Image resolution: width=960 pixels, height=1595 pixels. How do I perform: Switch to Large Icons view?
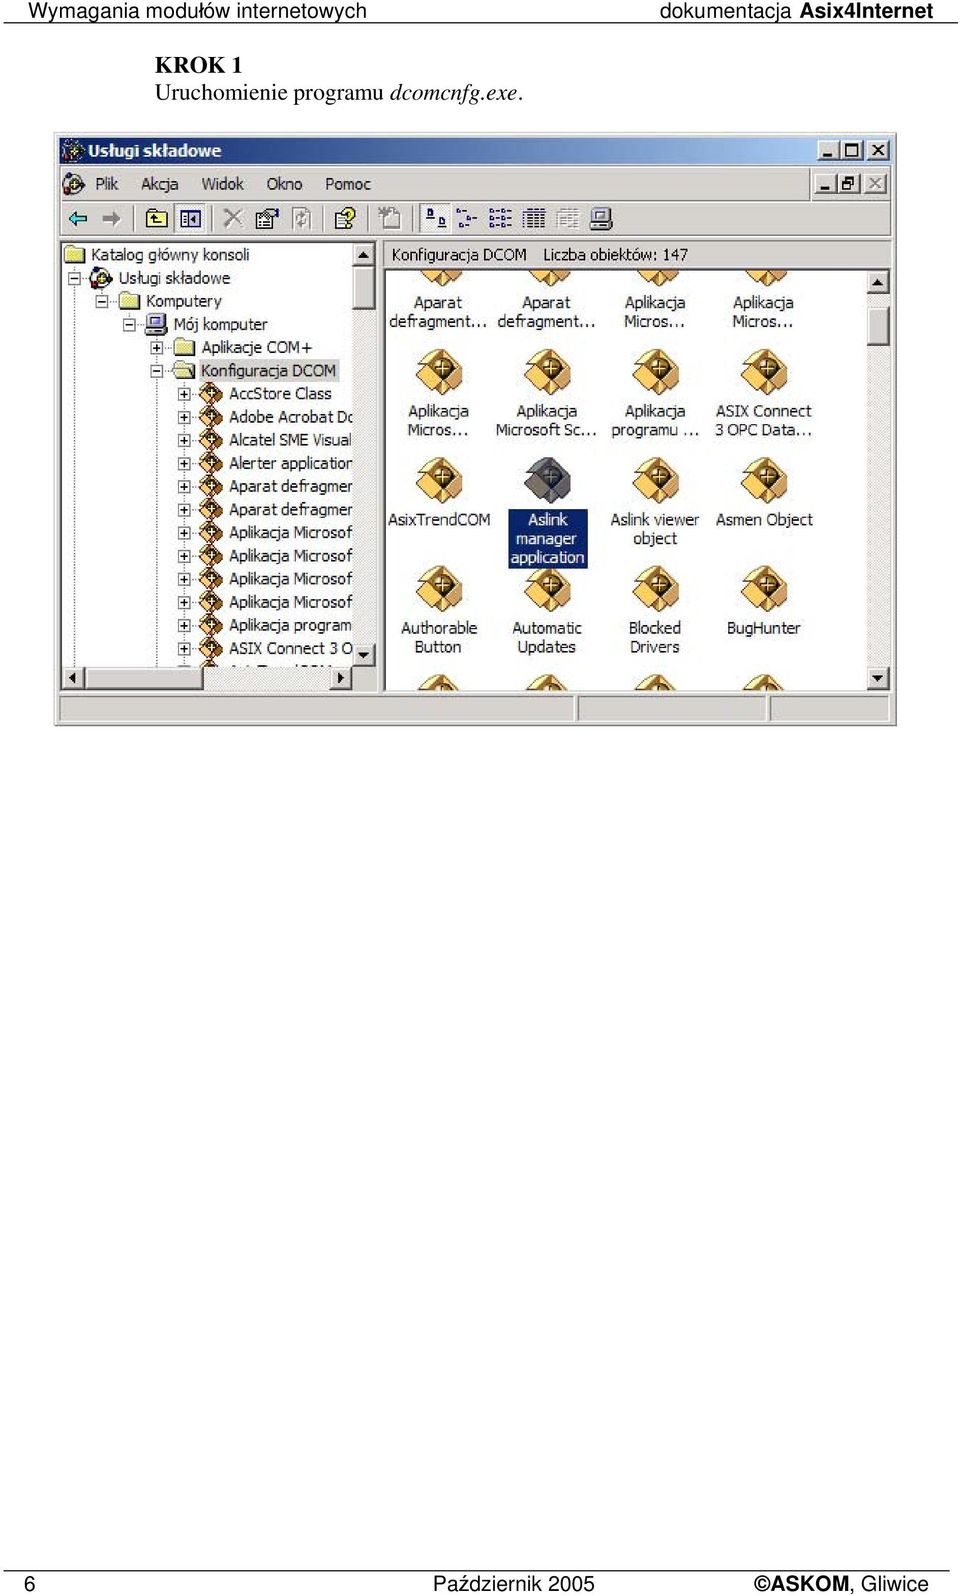pos(435,218)
